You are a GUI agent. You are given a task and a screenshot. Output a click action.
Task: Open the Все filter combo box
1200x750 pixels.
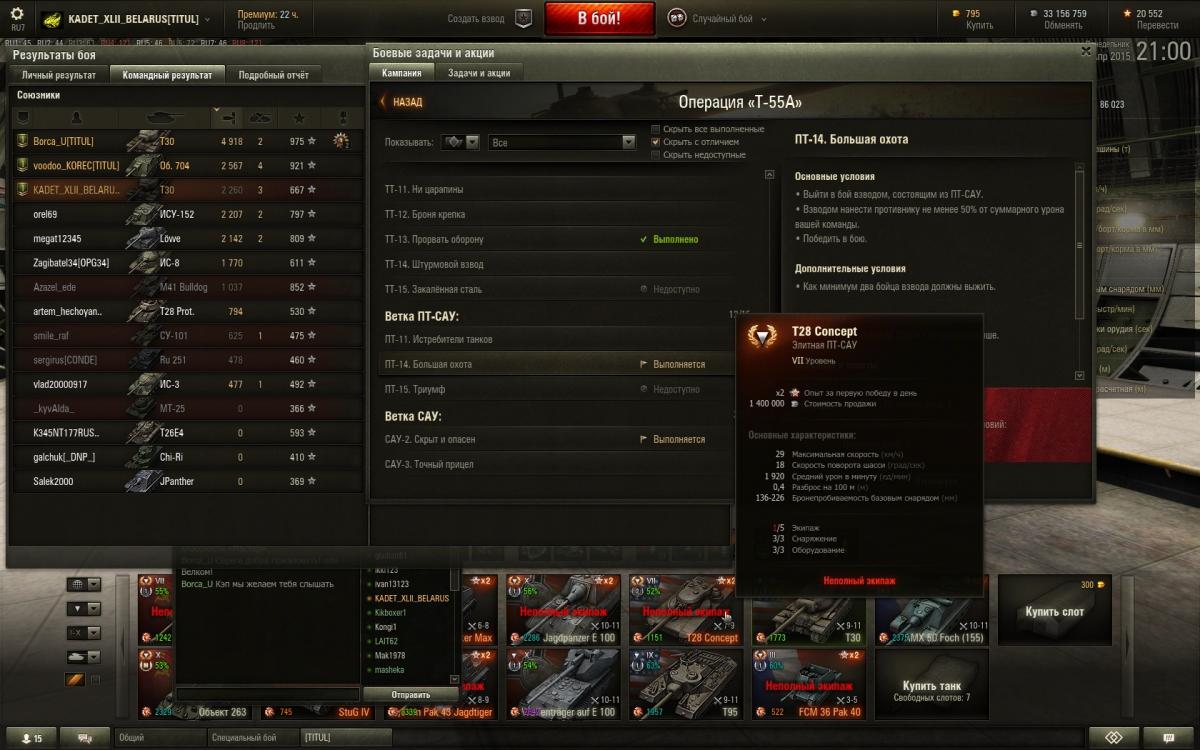point(562,143)
